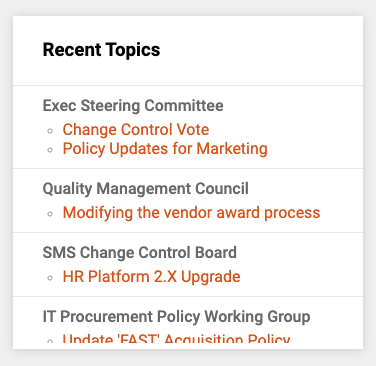The width and height of the screenshot is (376, 366).
Task: Select the IT Procurement Policy Working Group heading
Action: (x=176, y=317)
